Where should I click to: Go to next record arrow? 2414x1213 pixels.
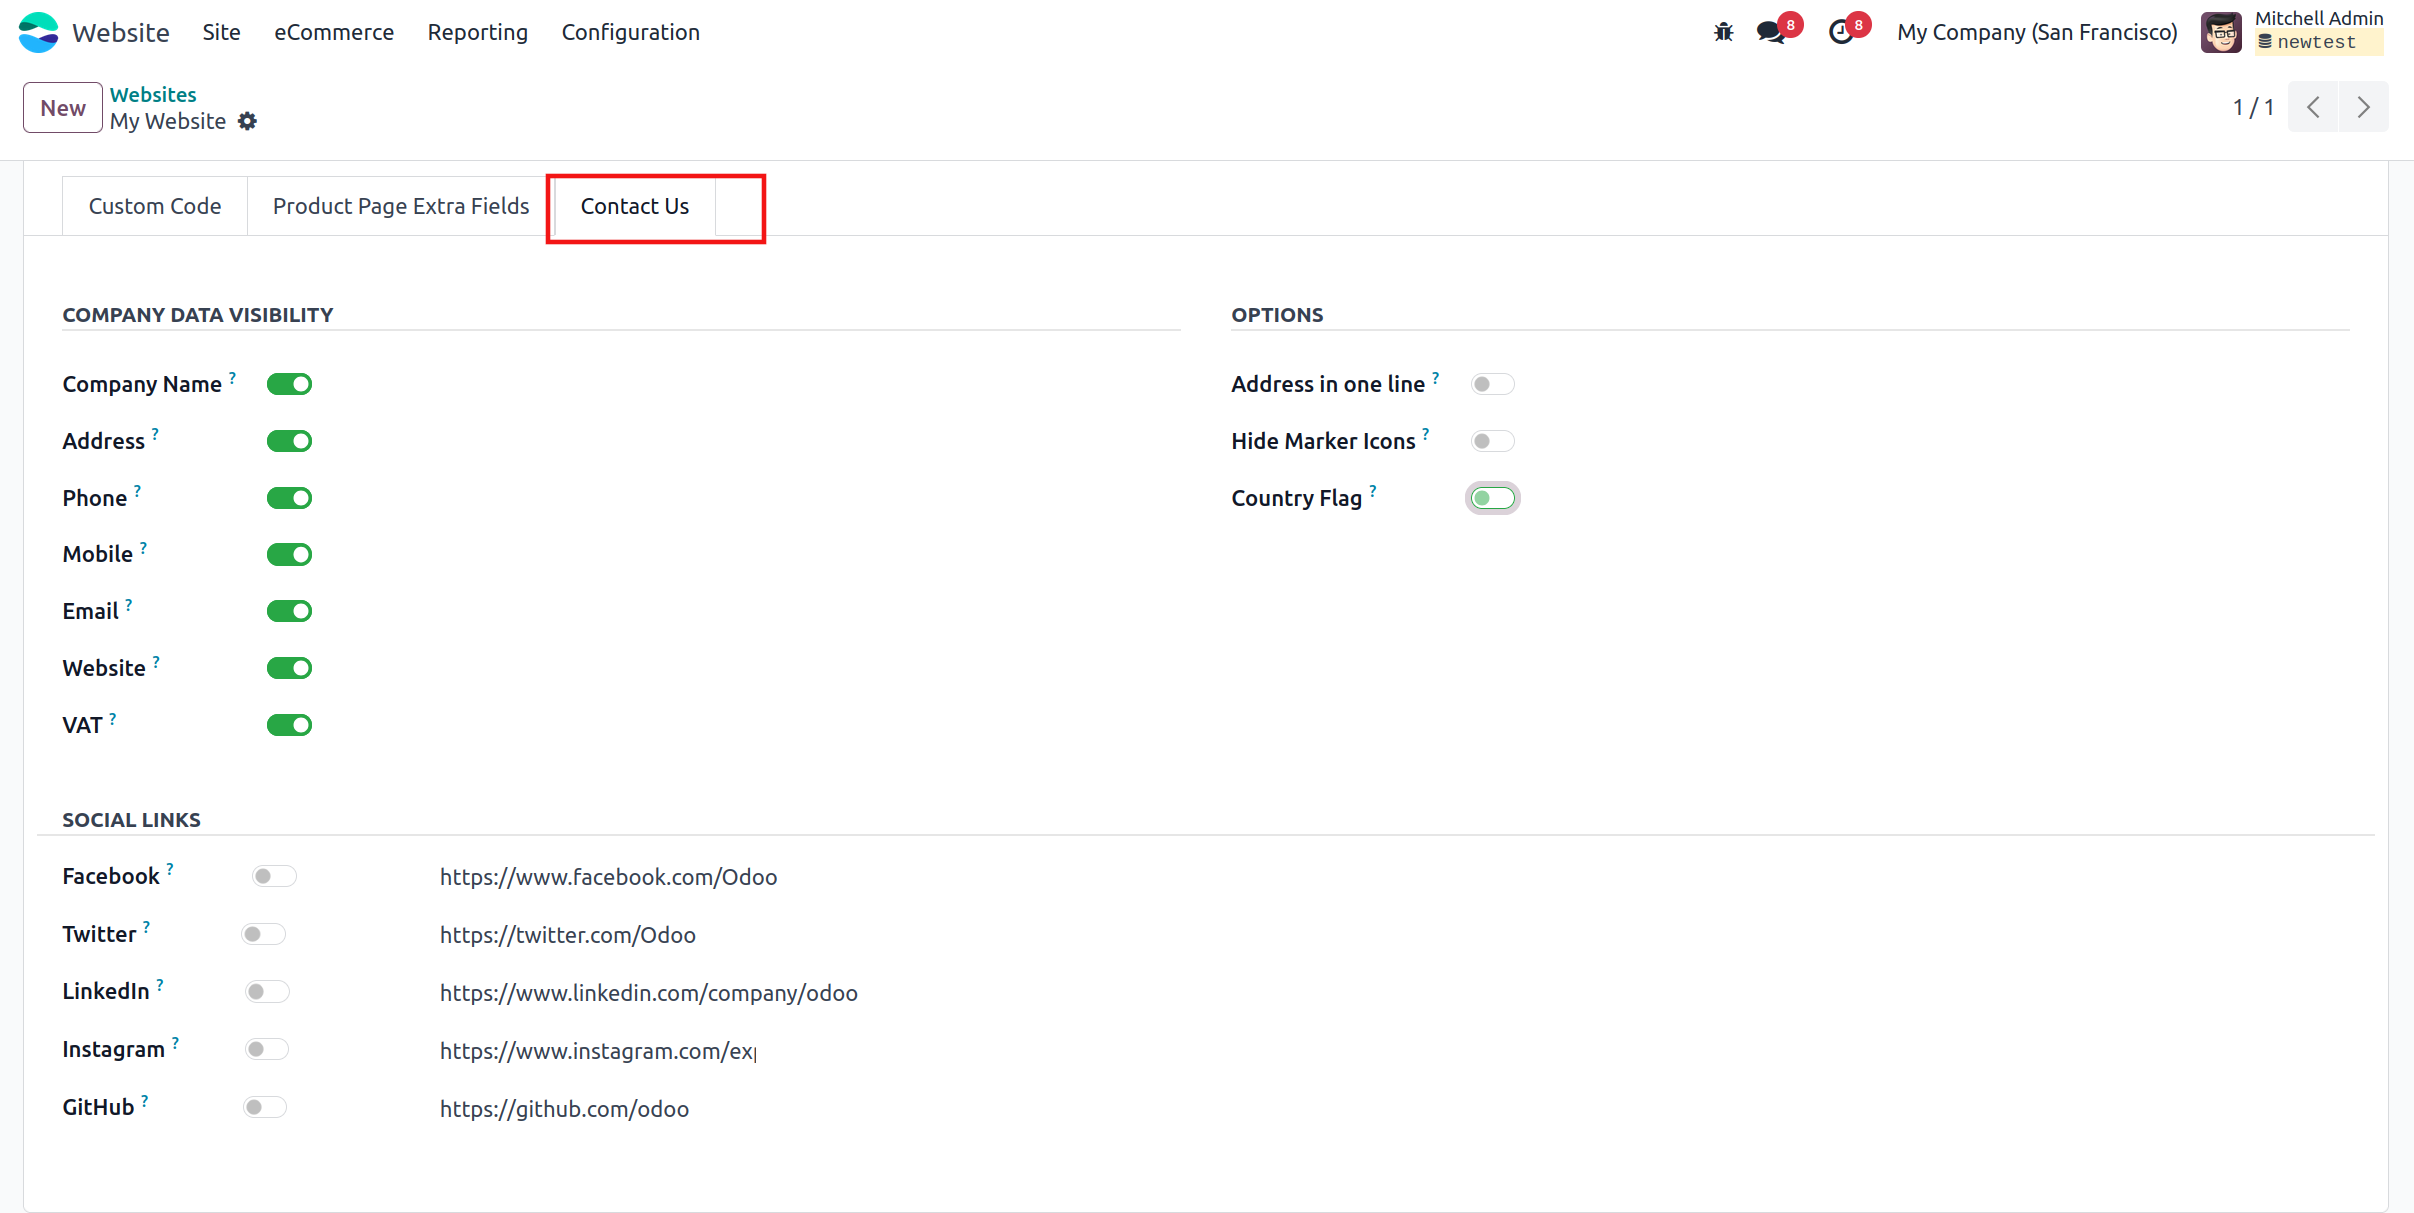click(x=2363, y=107)
